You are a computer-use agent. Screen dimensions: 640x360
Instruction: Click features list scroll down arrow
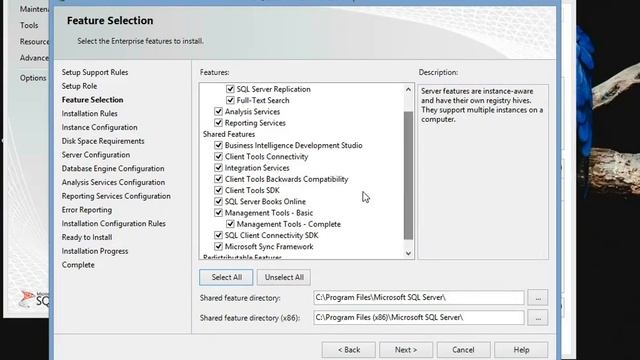pyautogui.click(x=408, y=253)
